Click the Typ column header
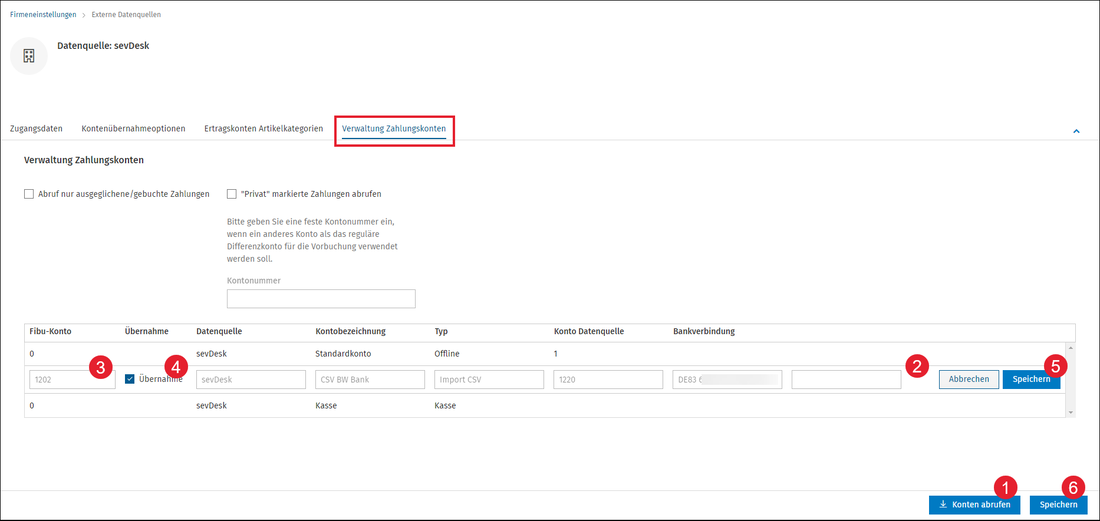 pyautogui.click(x=441, y=332)
